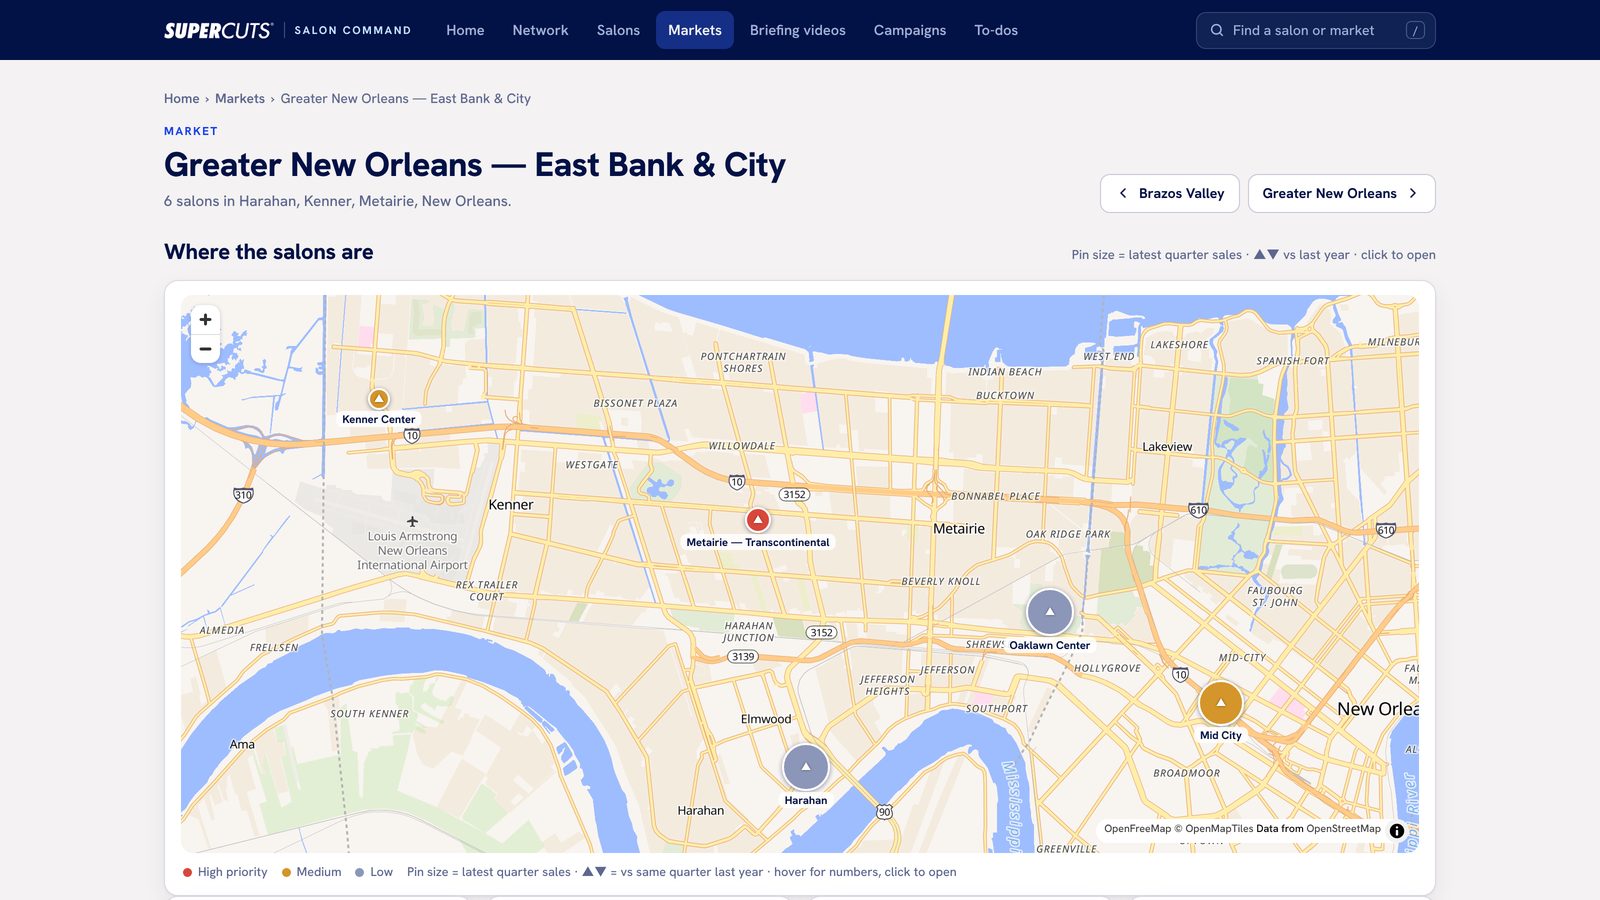Click the Markets breadcrumb link
1600x900 pixels.
click(x=240, y=98)
